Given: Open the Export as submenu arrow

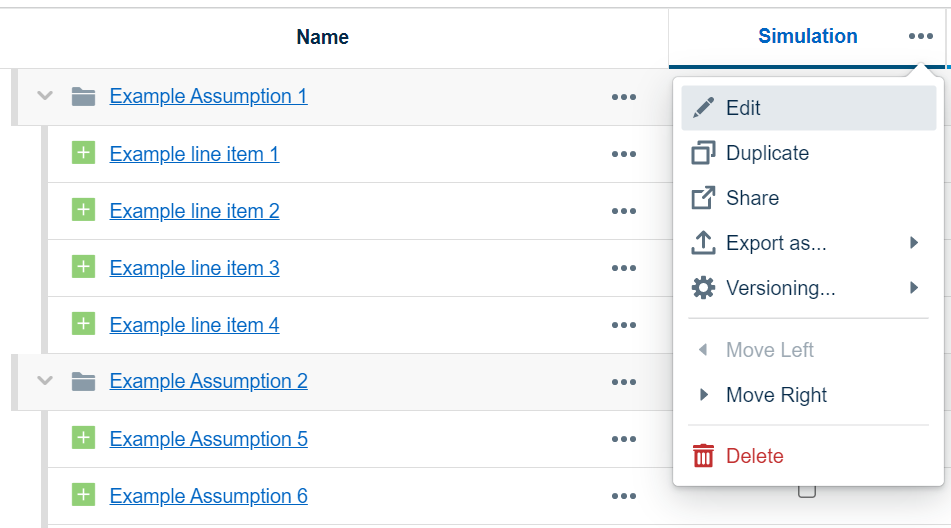Looking at the screenshot, I should click(x=914, y=243).
